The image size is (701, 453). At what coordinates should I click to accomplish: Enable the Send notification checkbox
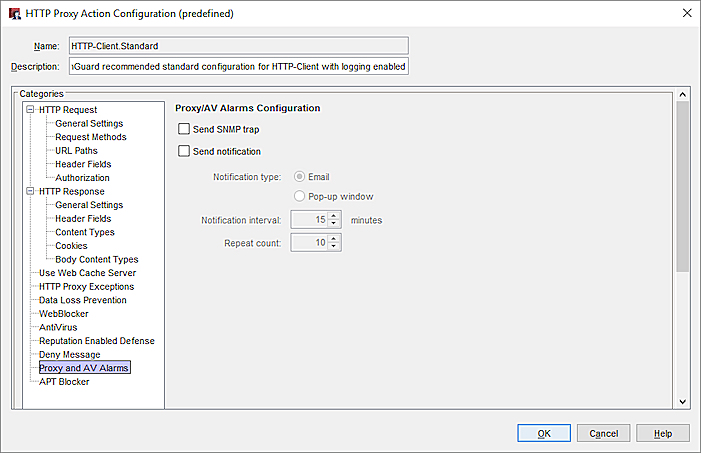point(184,151)
